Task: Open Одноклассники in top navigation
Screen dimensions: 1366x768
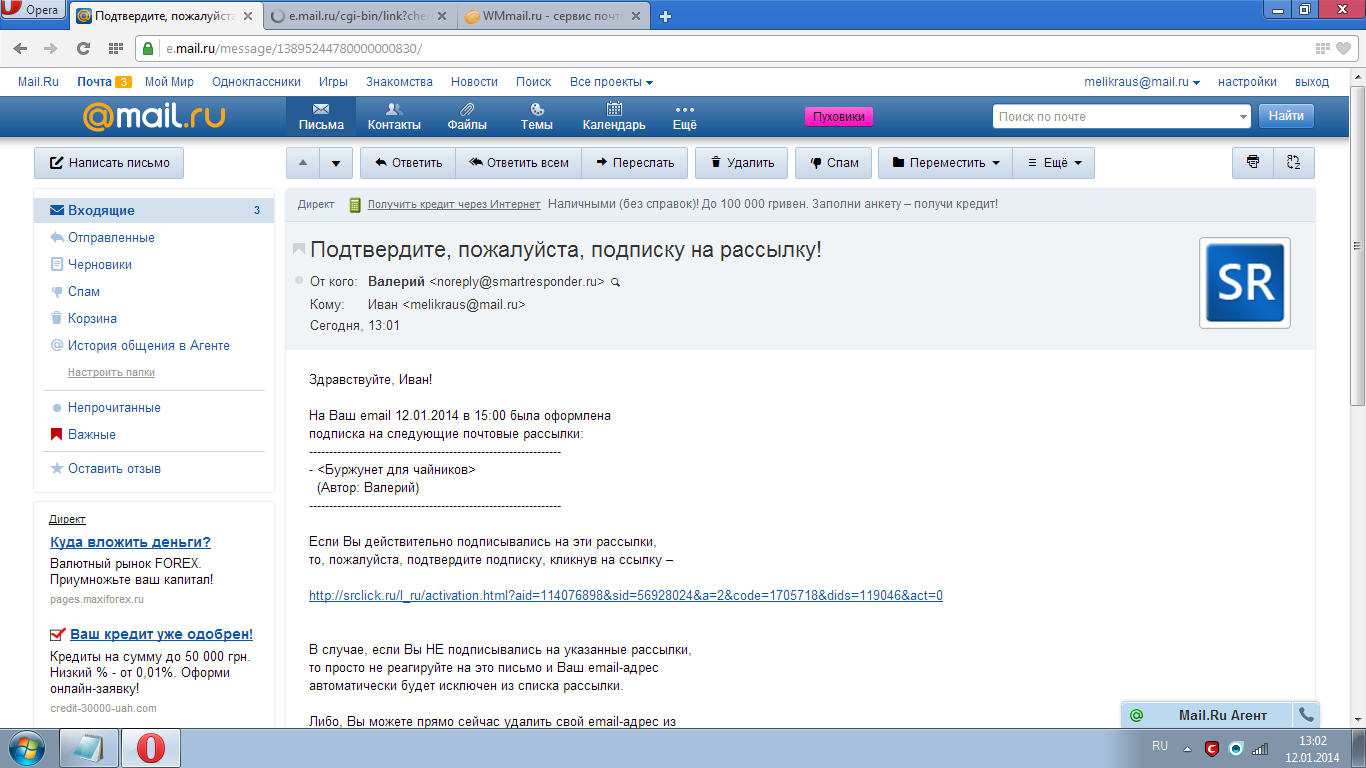Action: tap(256, 82)
